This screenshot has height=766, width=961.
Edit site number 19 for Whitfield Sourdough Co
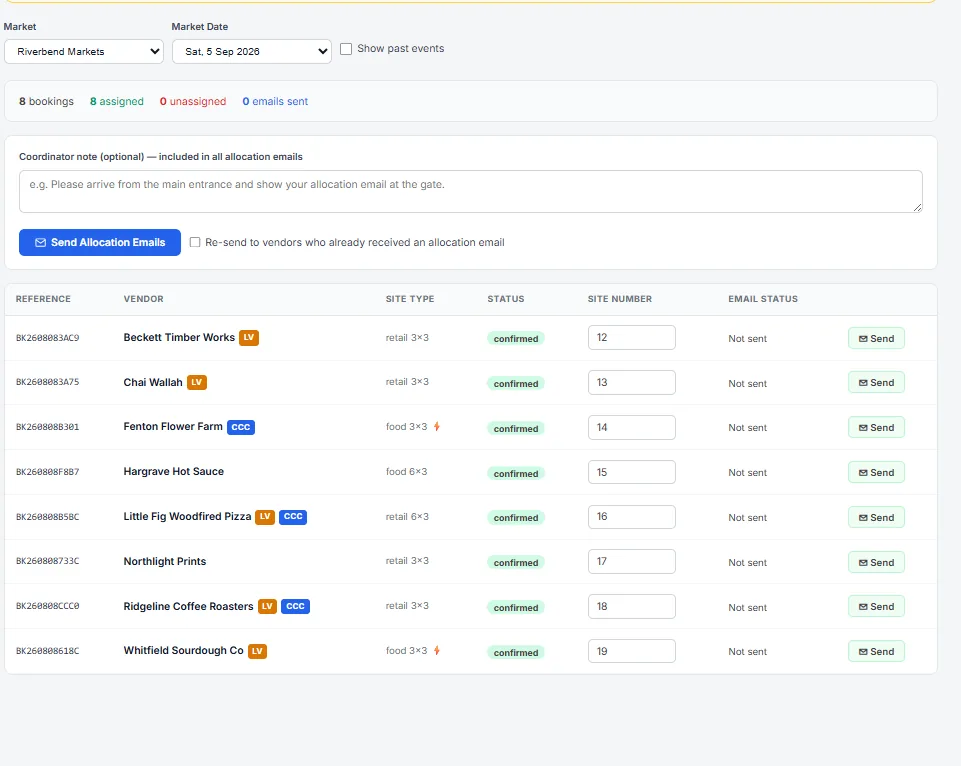pos(632,651)
